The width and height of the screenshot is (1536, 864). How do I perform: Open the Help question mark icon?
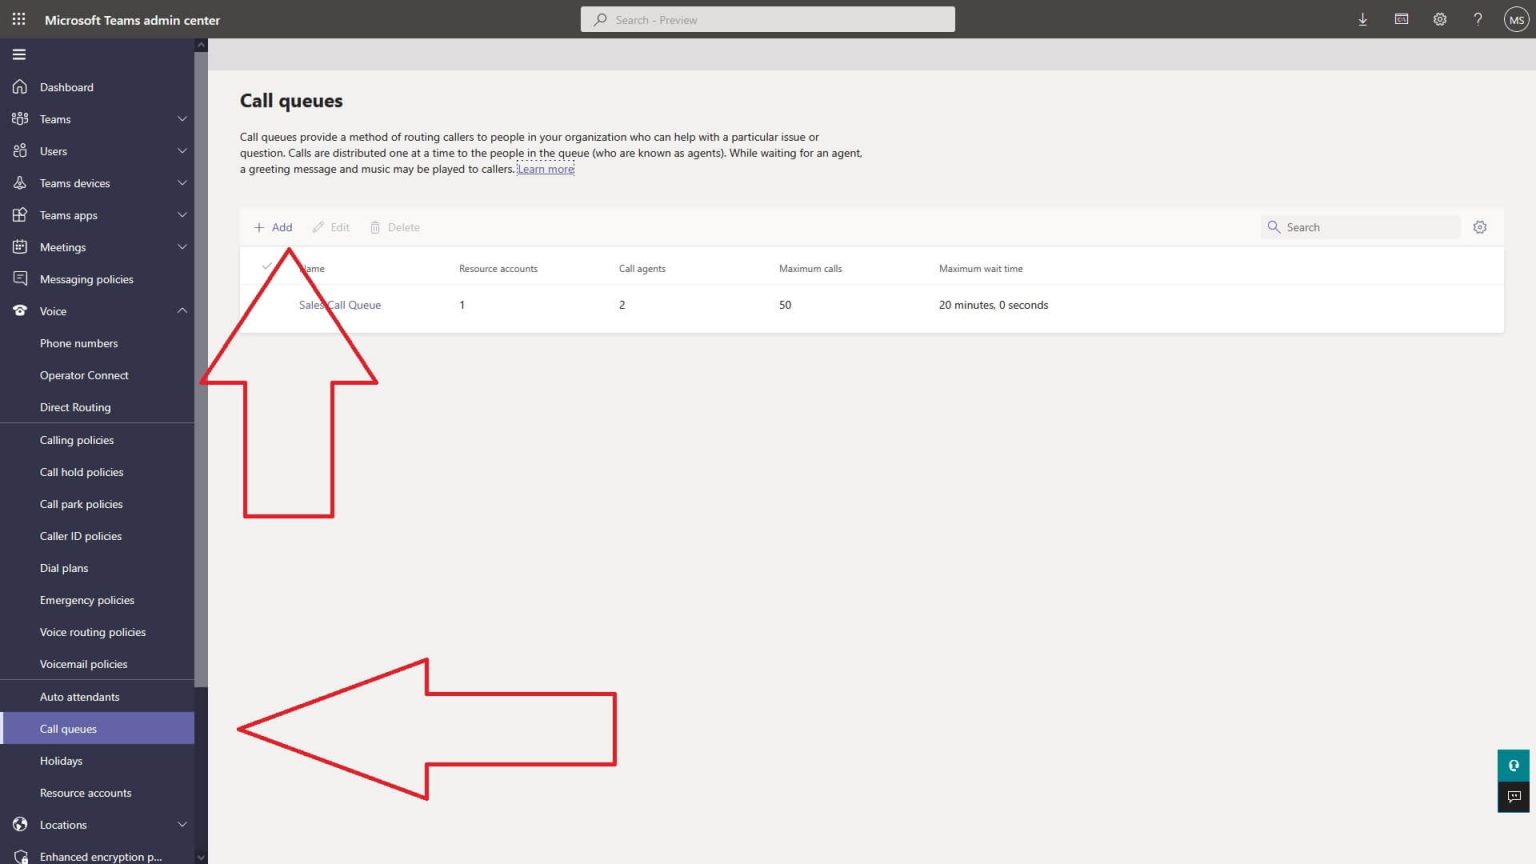point(1477,19)
